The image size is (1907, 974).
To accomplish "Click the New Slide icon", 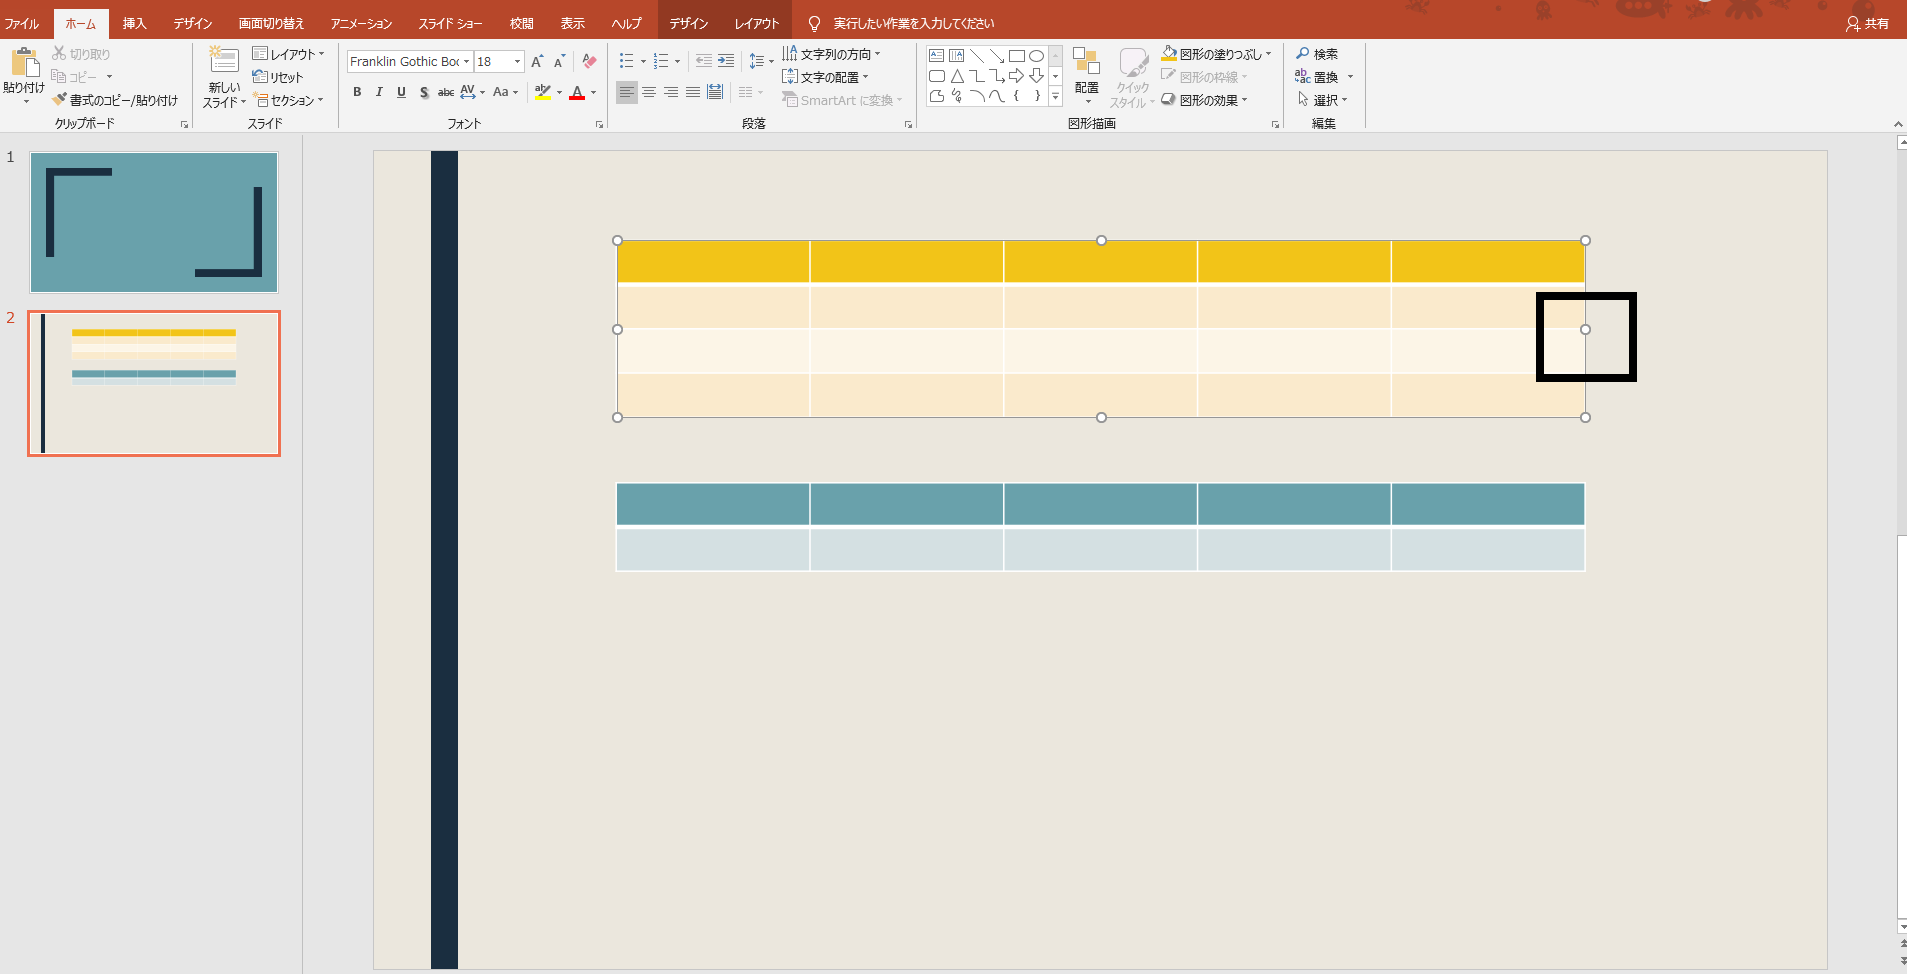I will (x=223, y=61).
